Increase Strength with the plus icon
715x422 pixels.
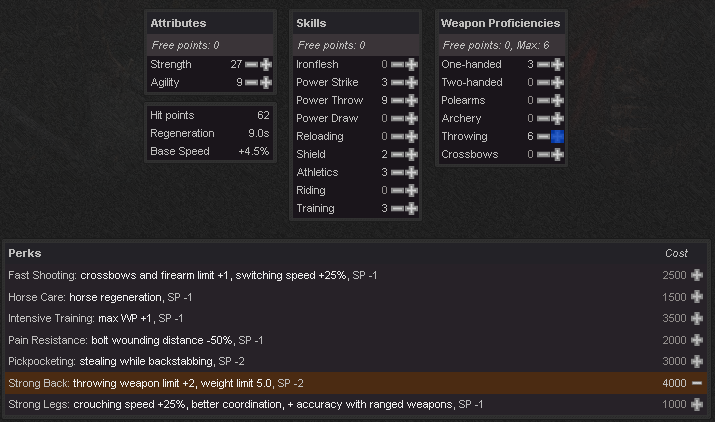266,64
